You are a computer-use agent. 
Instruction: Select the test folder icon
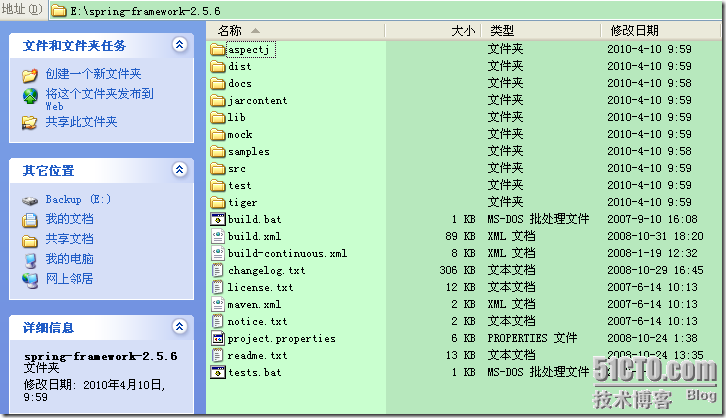point(218,186)
